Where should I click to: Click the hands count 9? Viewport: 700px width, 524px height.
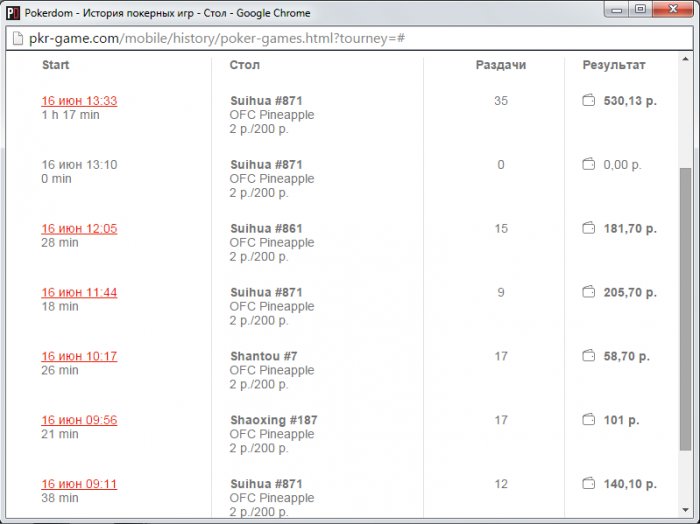coord(501,292)
